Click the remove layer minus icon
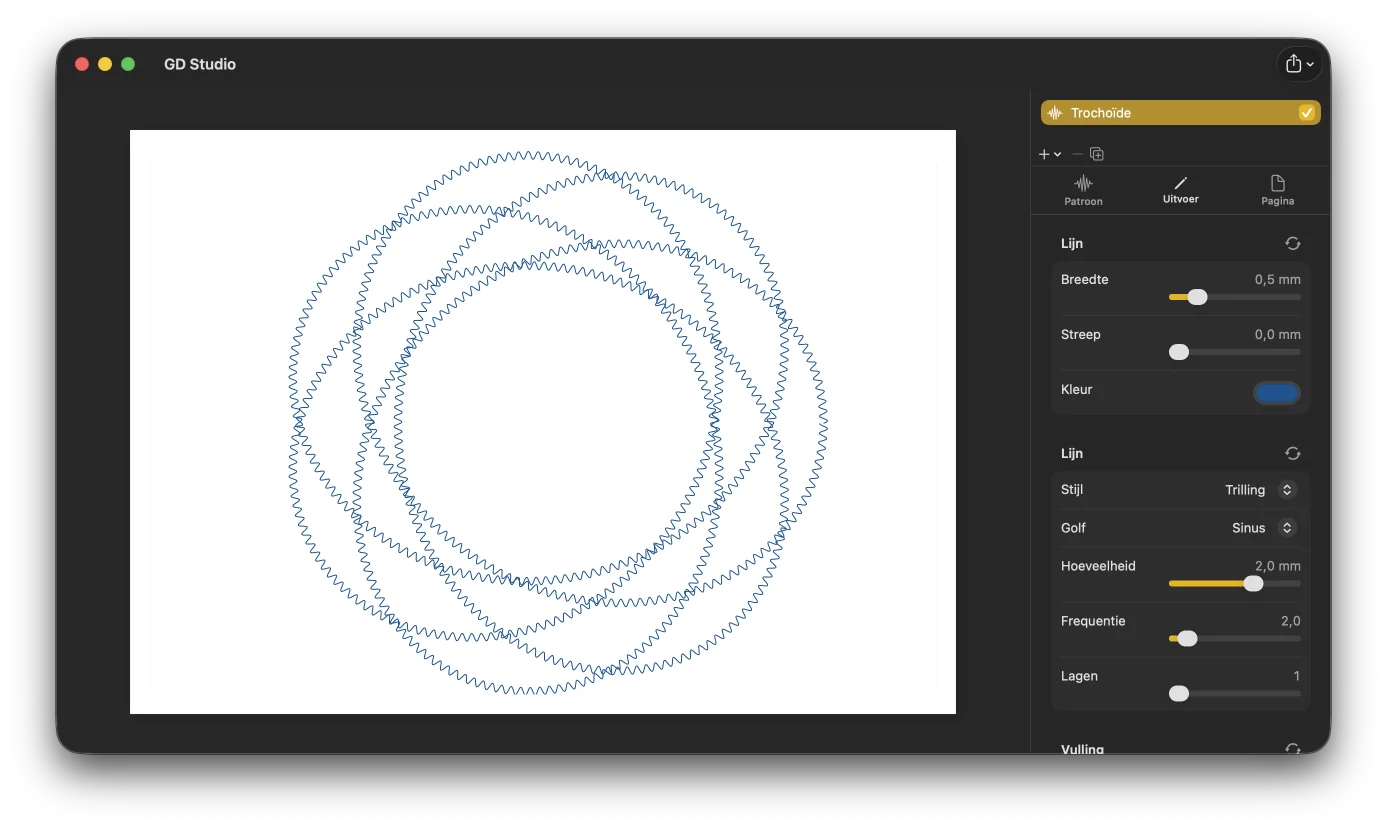 tap(1077, 154)
